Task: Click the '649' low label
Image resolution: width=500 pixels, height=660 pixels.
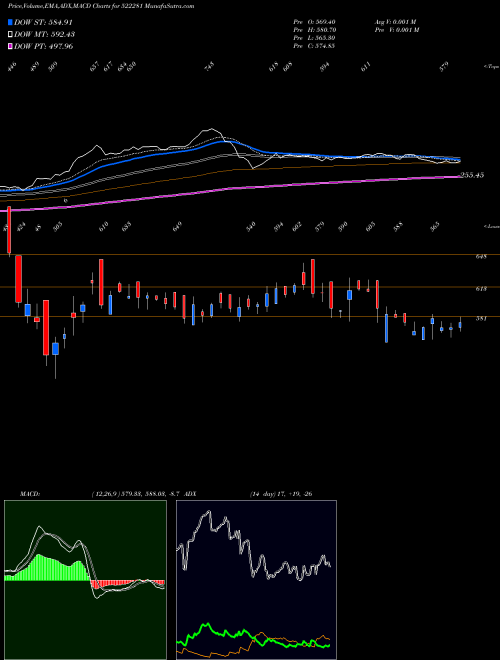Action: coord(177,226)
